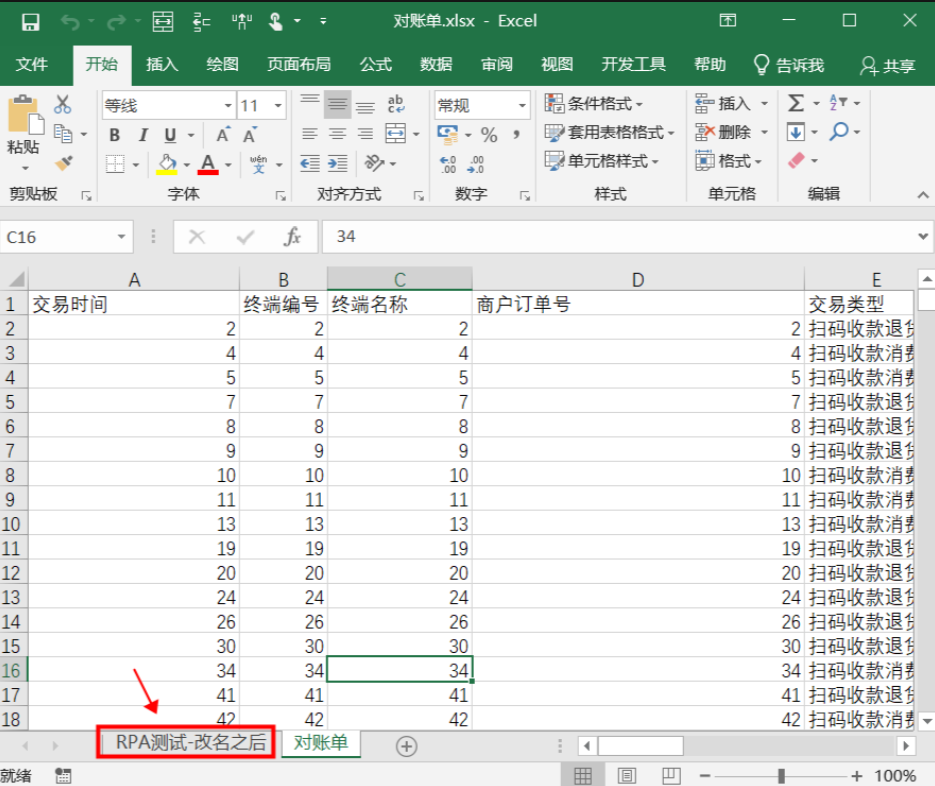The image size is (935, 786).
Task: Open the font name combo box 等线
Action: point(169,106)
